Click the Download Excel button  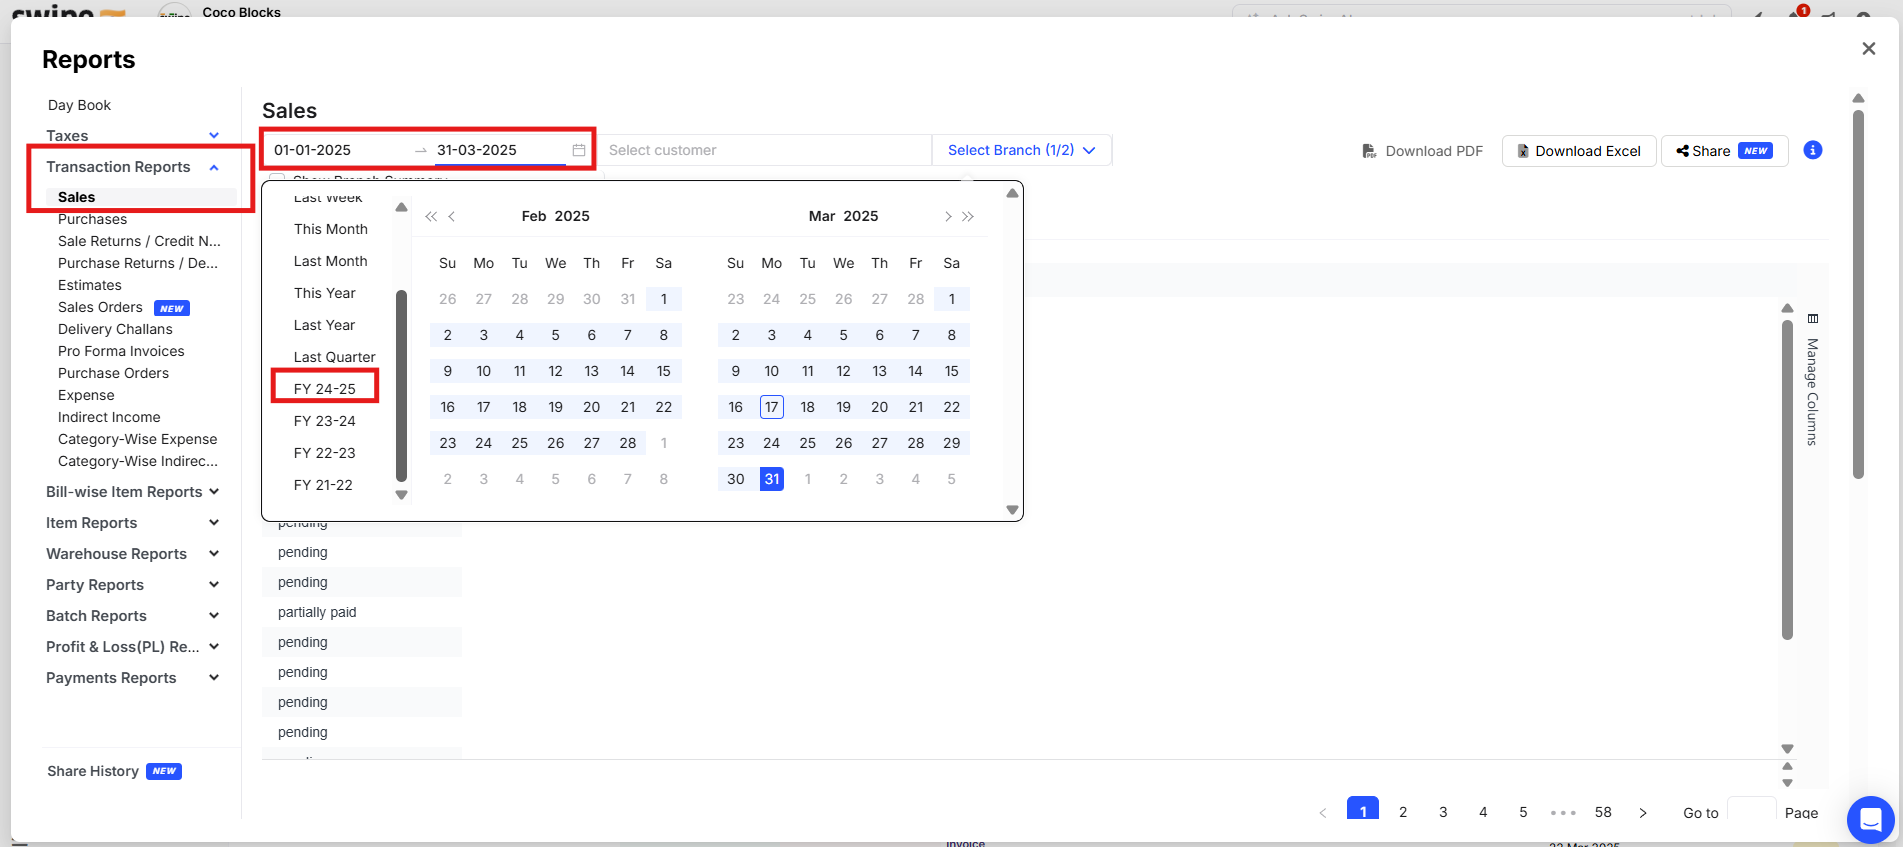point(1579,151)
